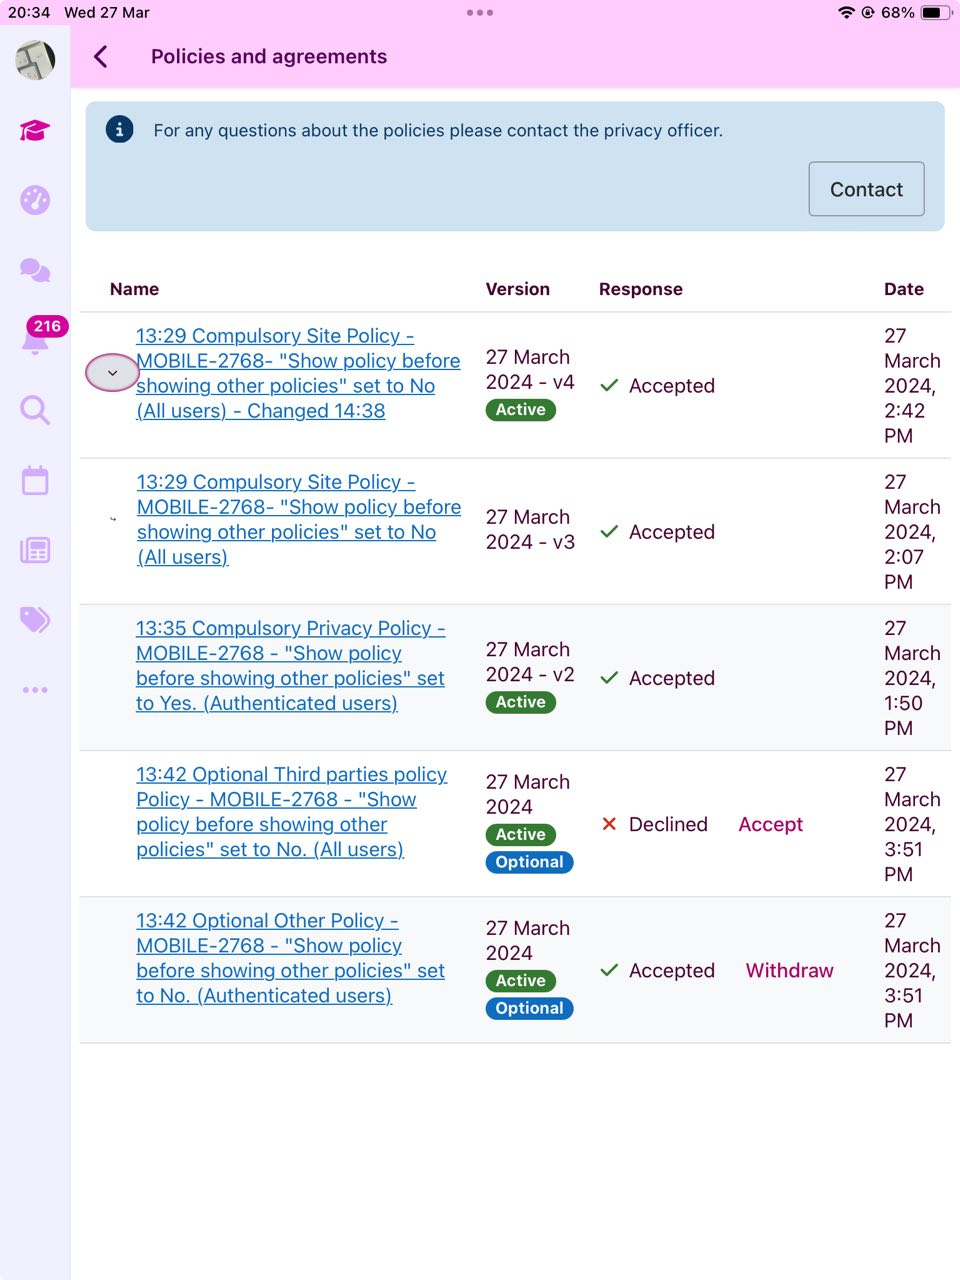This screenshot has height=1280, width=960.
Task: Open the 13:42 Optional Third parties policy link
Action: pyautogui.click(x=292, y=812)
